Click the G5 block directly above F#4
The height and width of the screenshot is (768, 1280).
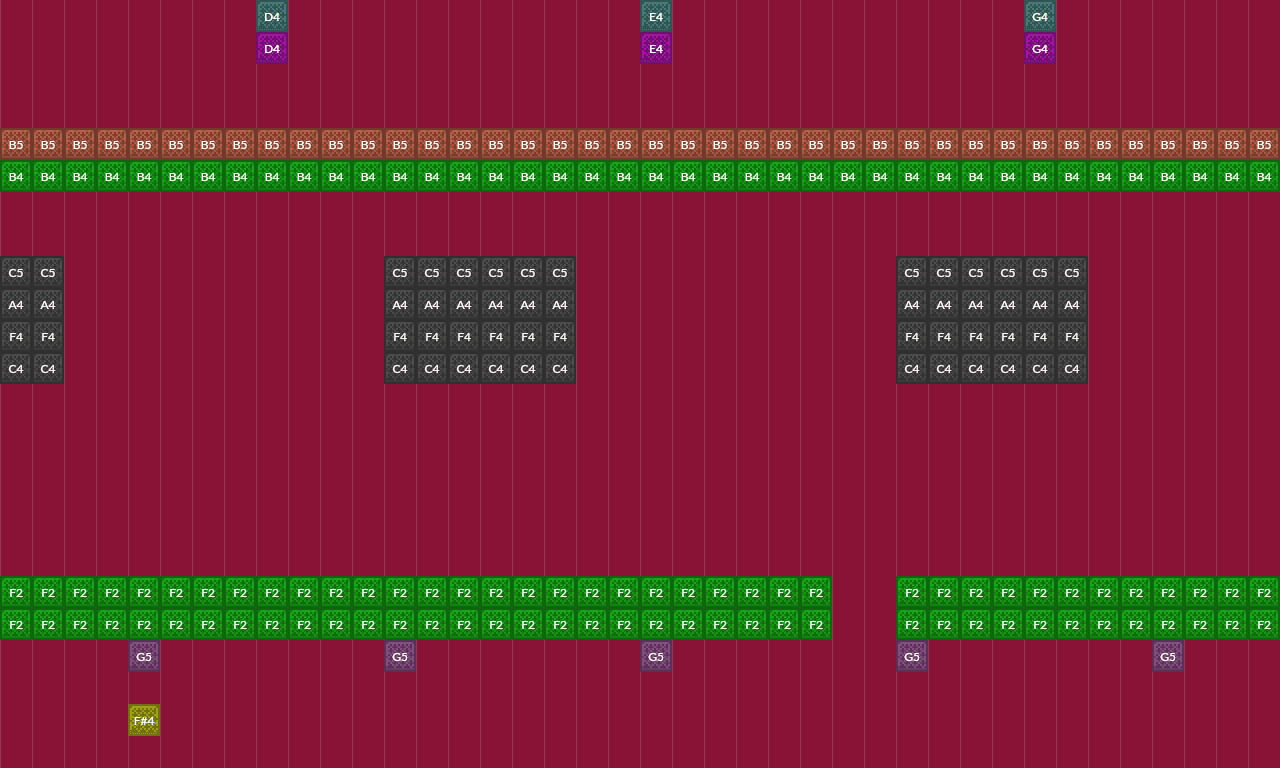point(144,656)
